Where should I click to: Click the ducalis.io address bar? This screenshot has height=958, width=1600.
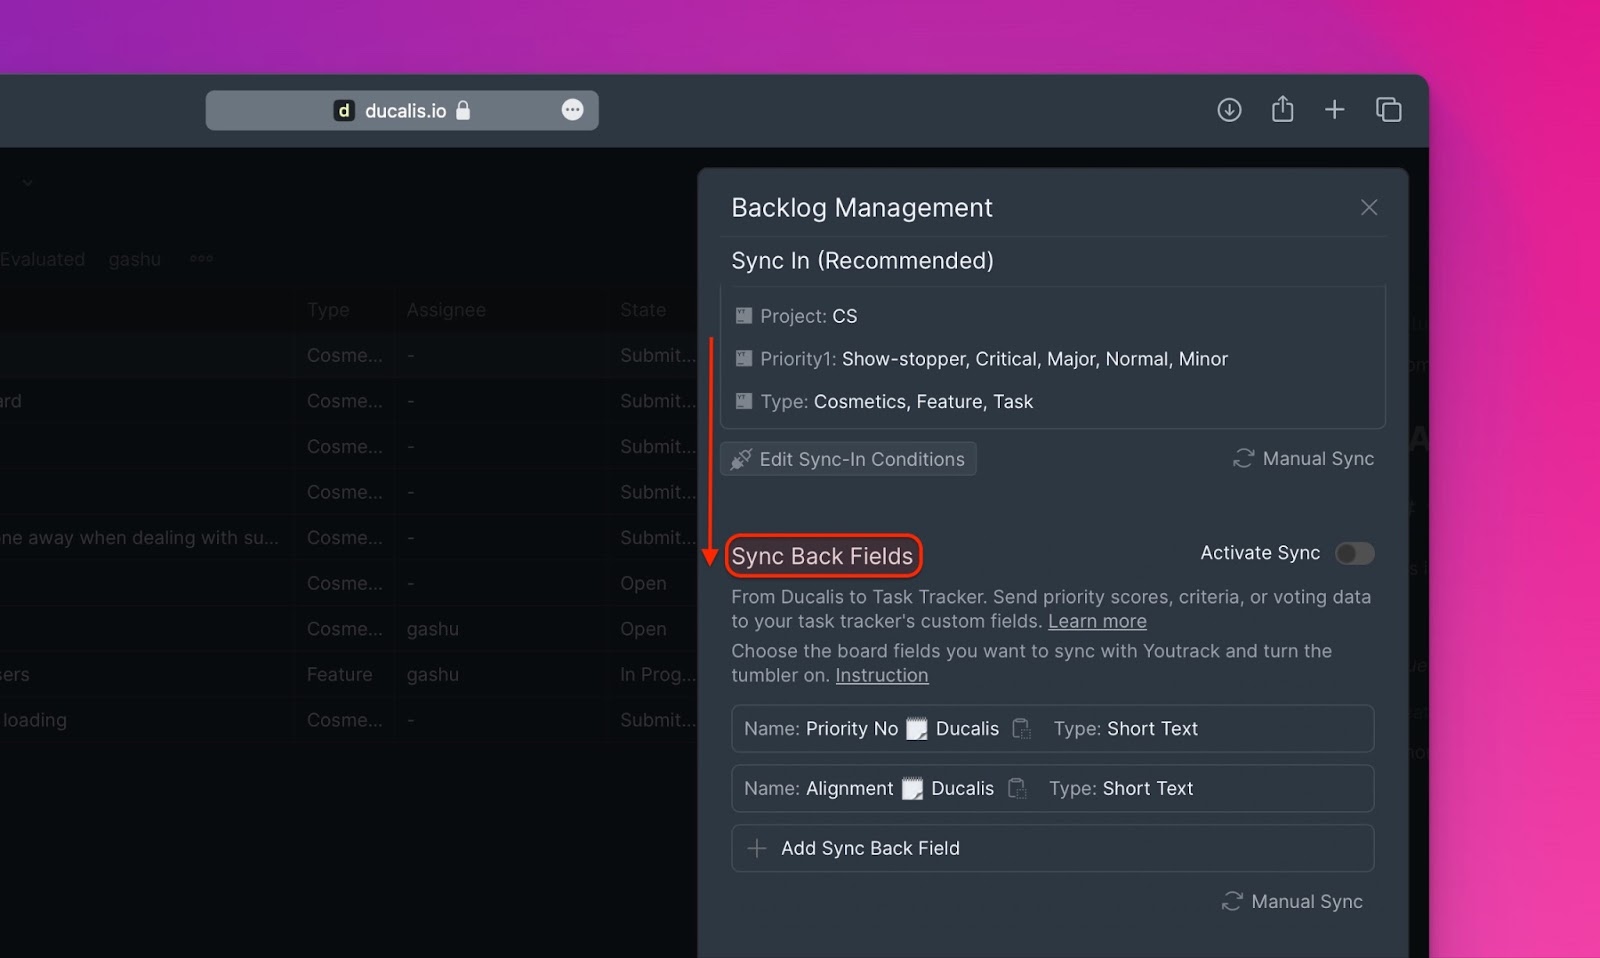coord(402,111)
